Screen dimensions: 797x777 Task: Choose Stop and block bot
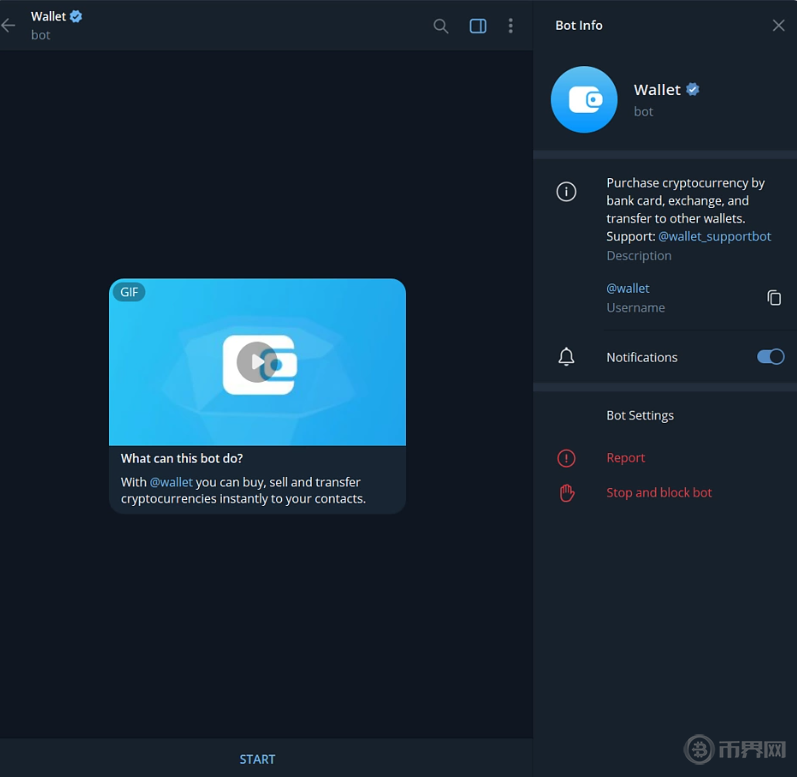click(x=659, y=493)
